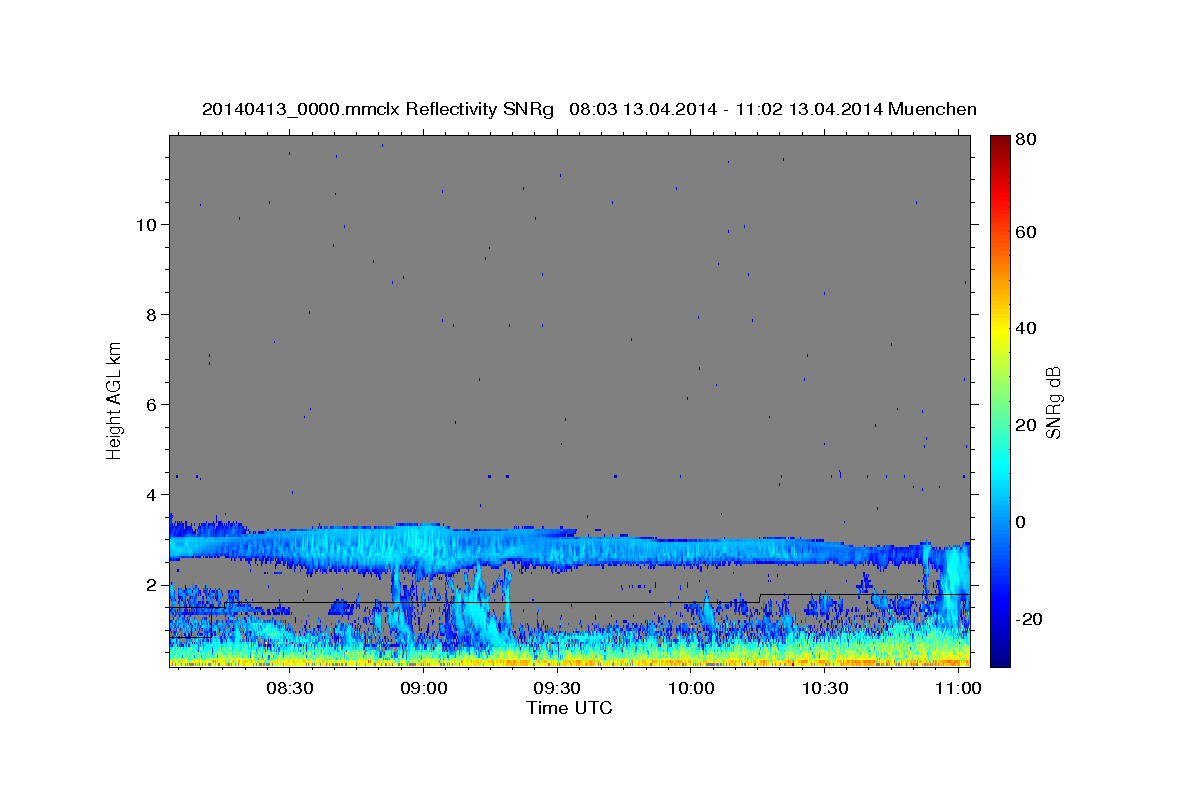Click the plot title mentioning Muenchen
The image size is (1200, 800).
(x=589, y=109)
